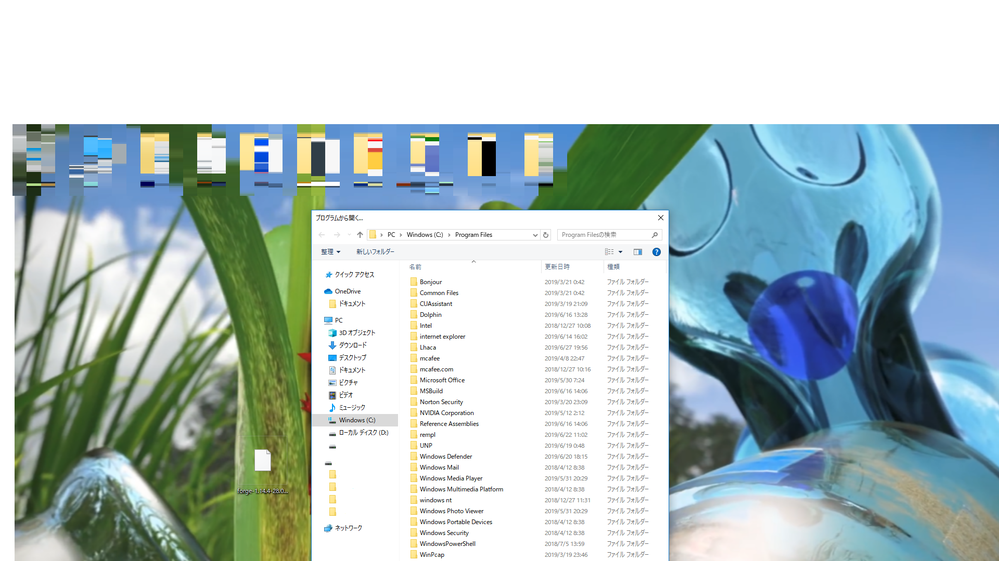
Task: Open the 整理 dropdown menu
Action: [x=330, y=252]
